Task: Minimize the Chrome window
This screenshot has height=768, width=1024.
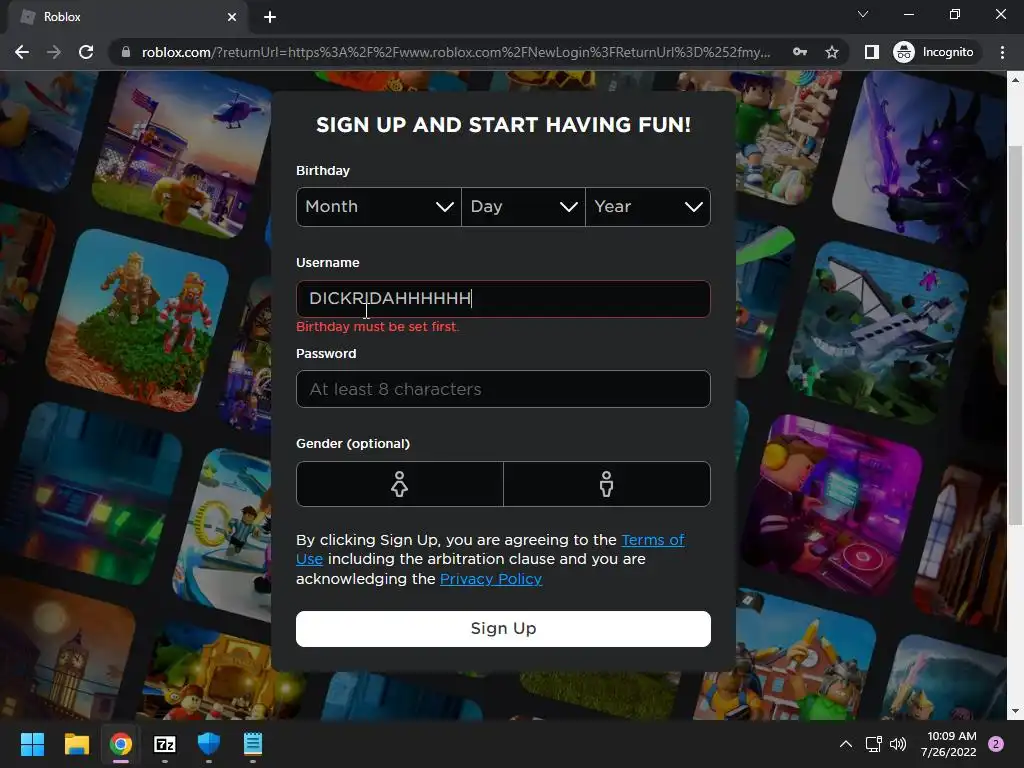Action: tap(908, 14)
